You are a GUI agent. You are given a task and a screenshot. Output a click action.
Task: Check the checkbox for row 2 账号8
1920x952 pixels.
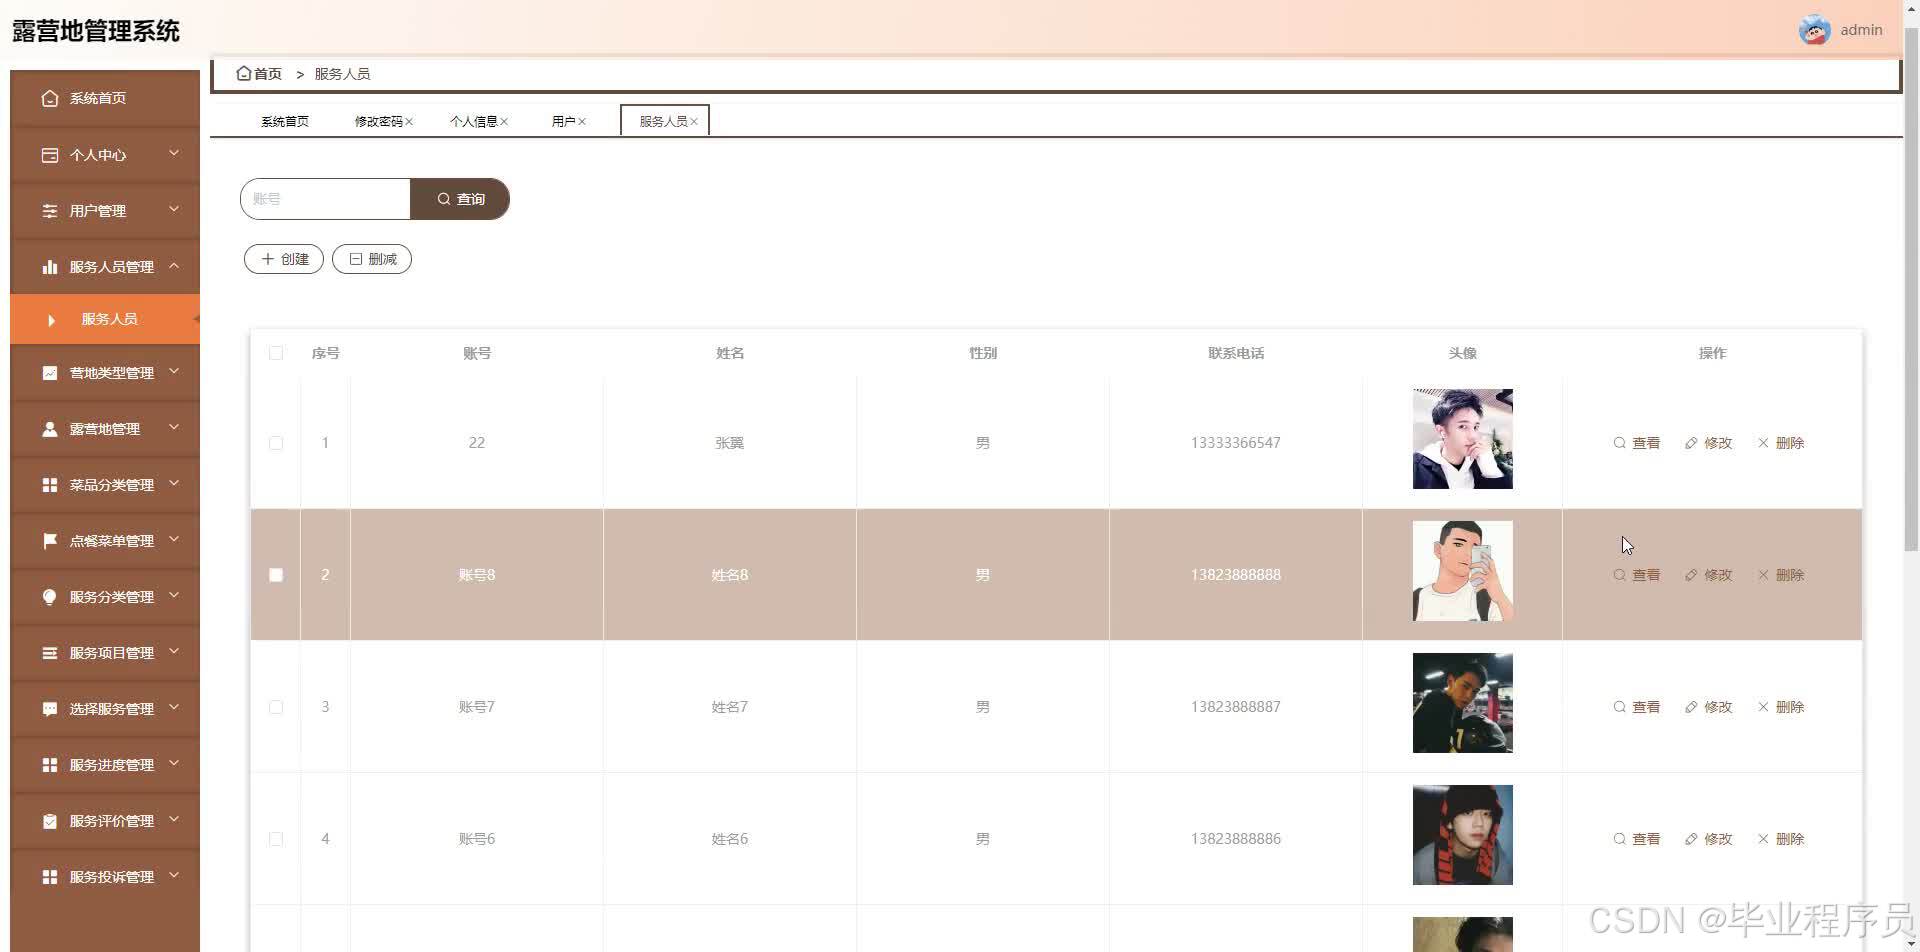pos(276,575)
